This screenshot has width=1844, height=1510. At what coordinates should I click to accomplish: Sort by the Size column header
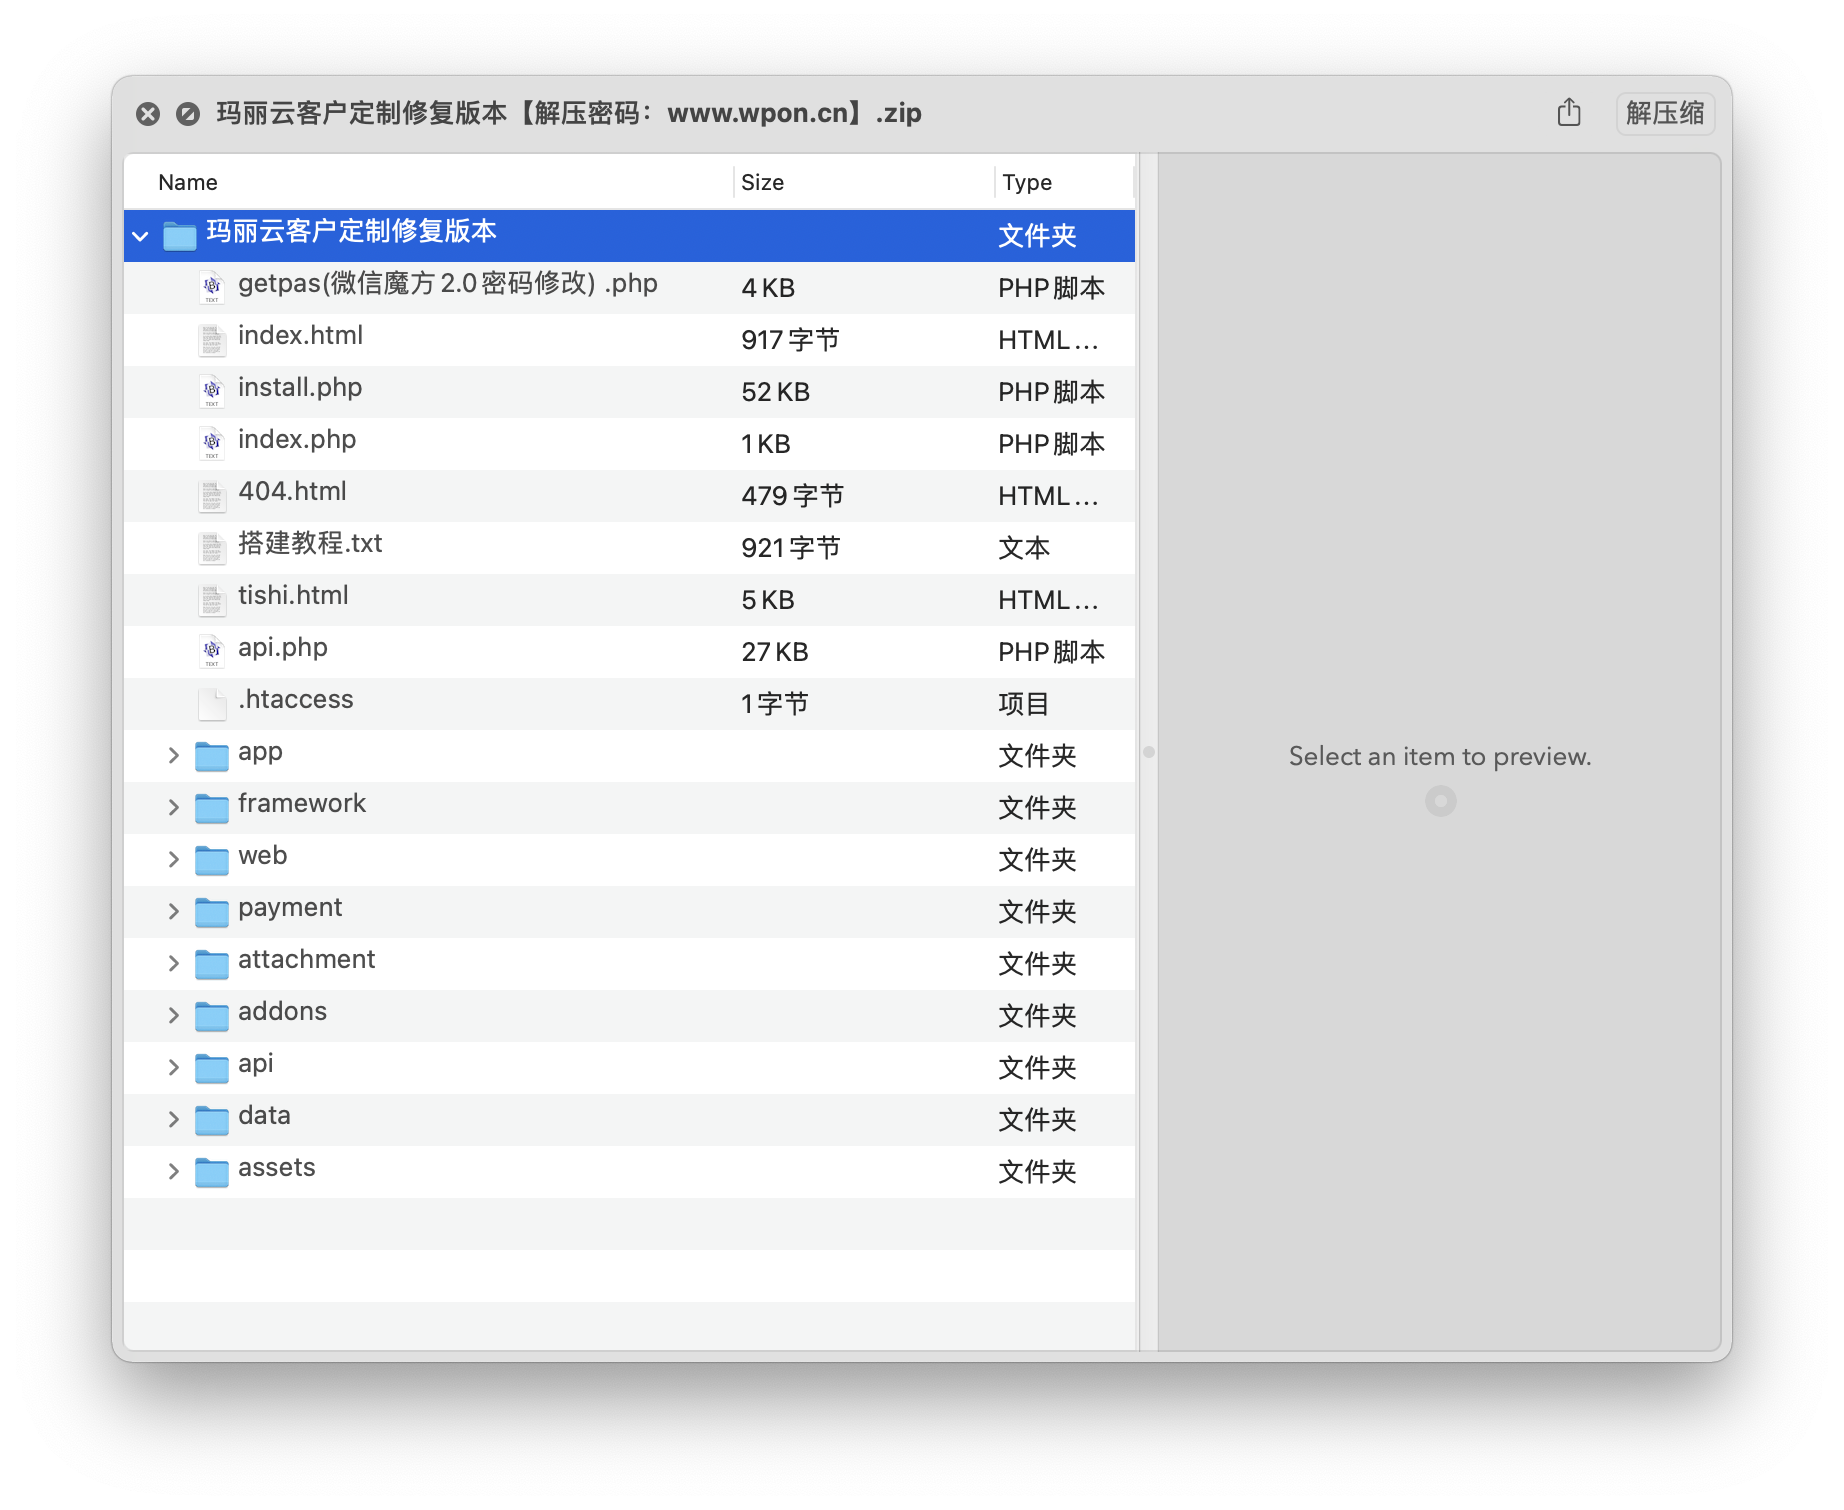pyautogui.click(x=762, y=182)
